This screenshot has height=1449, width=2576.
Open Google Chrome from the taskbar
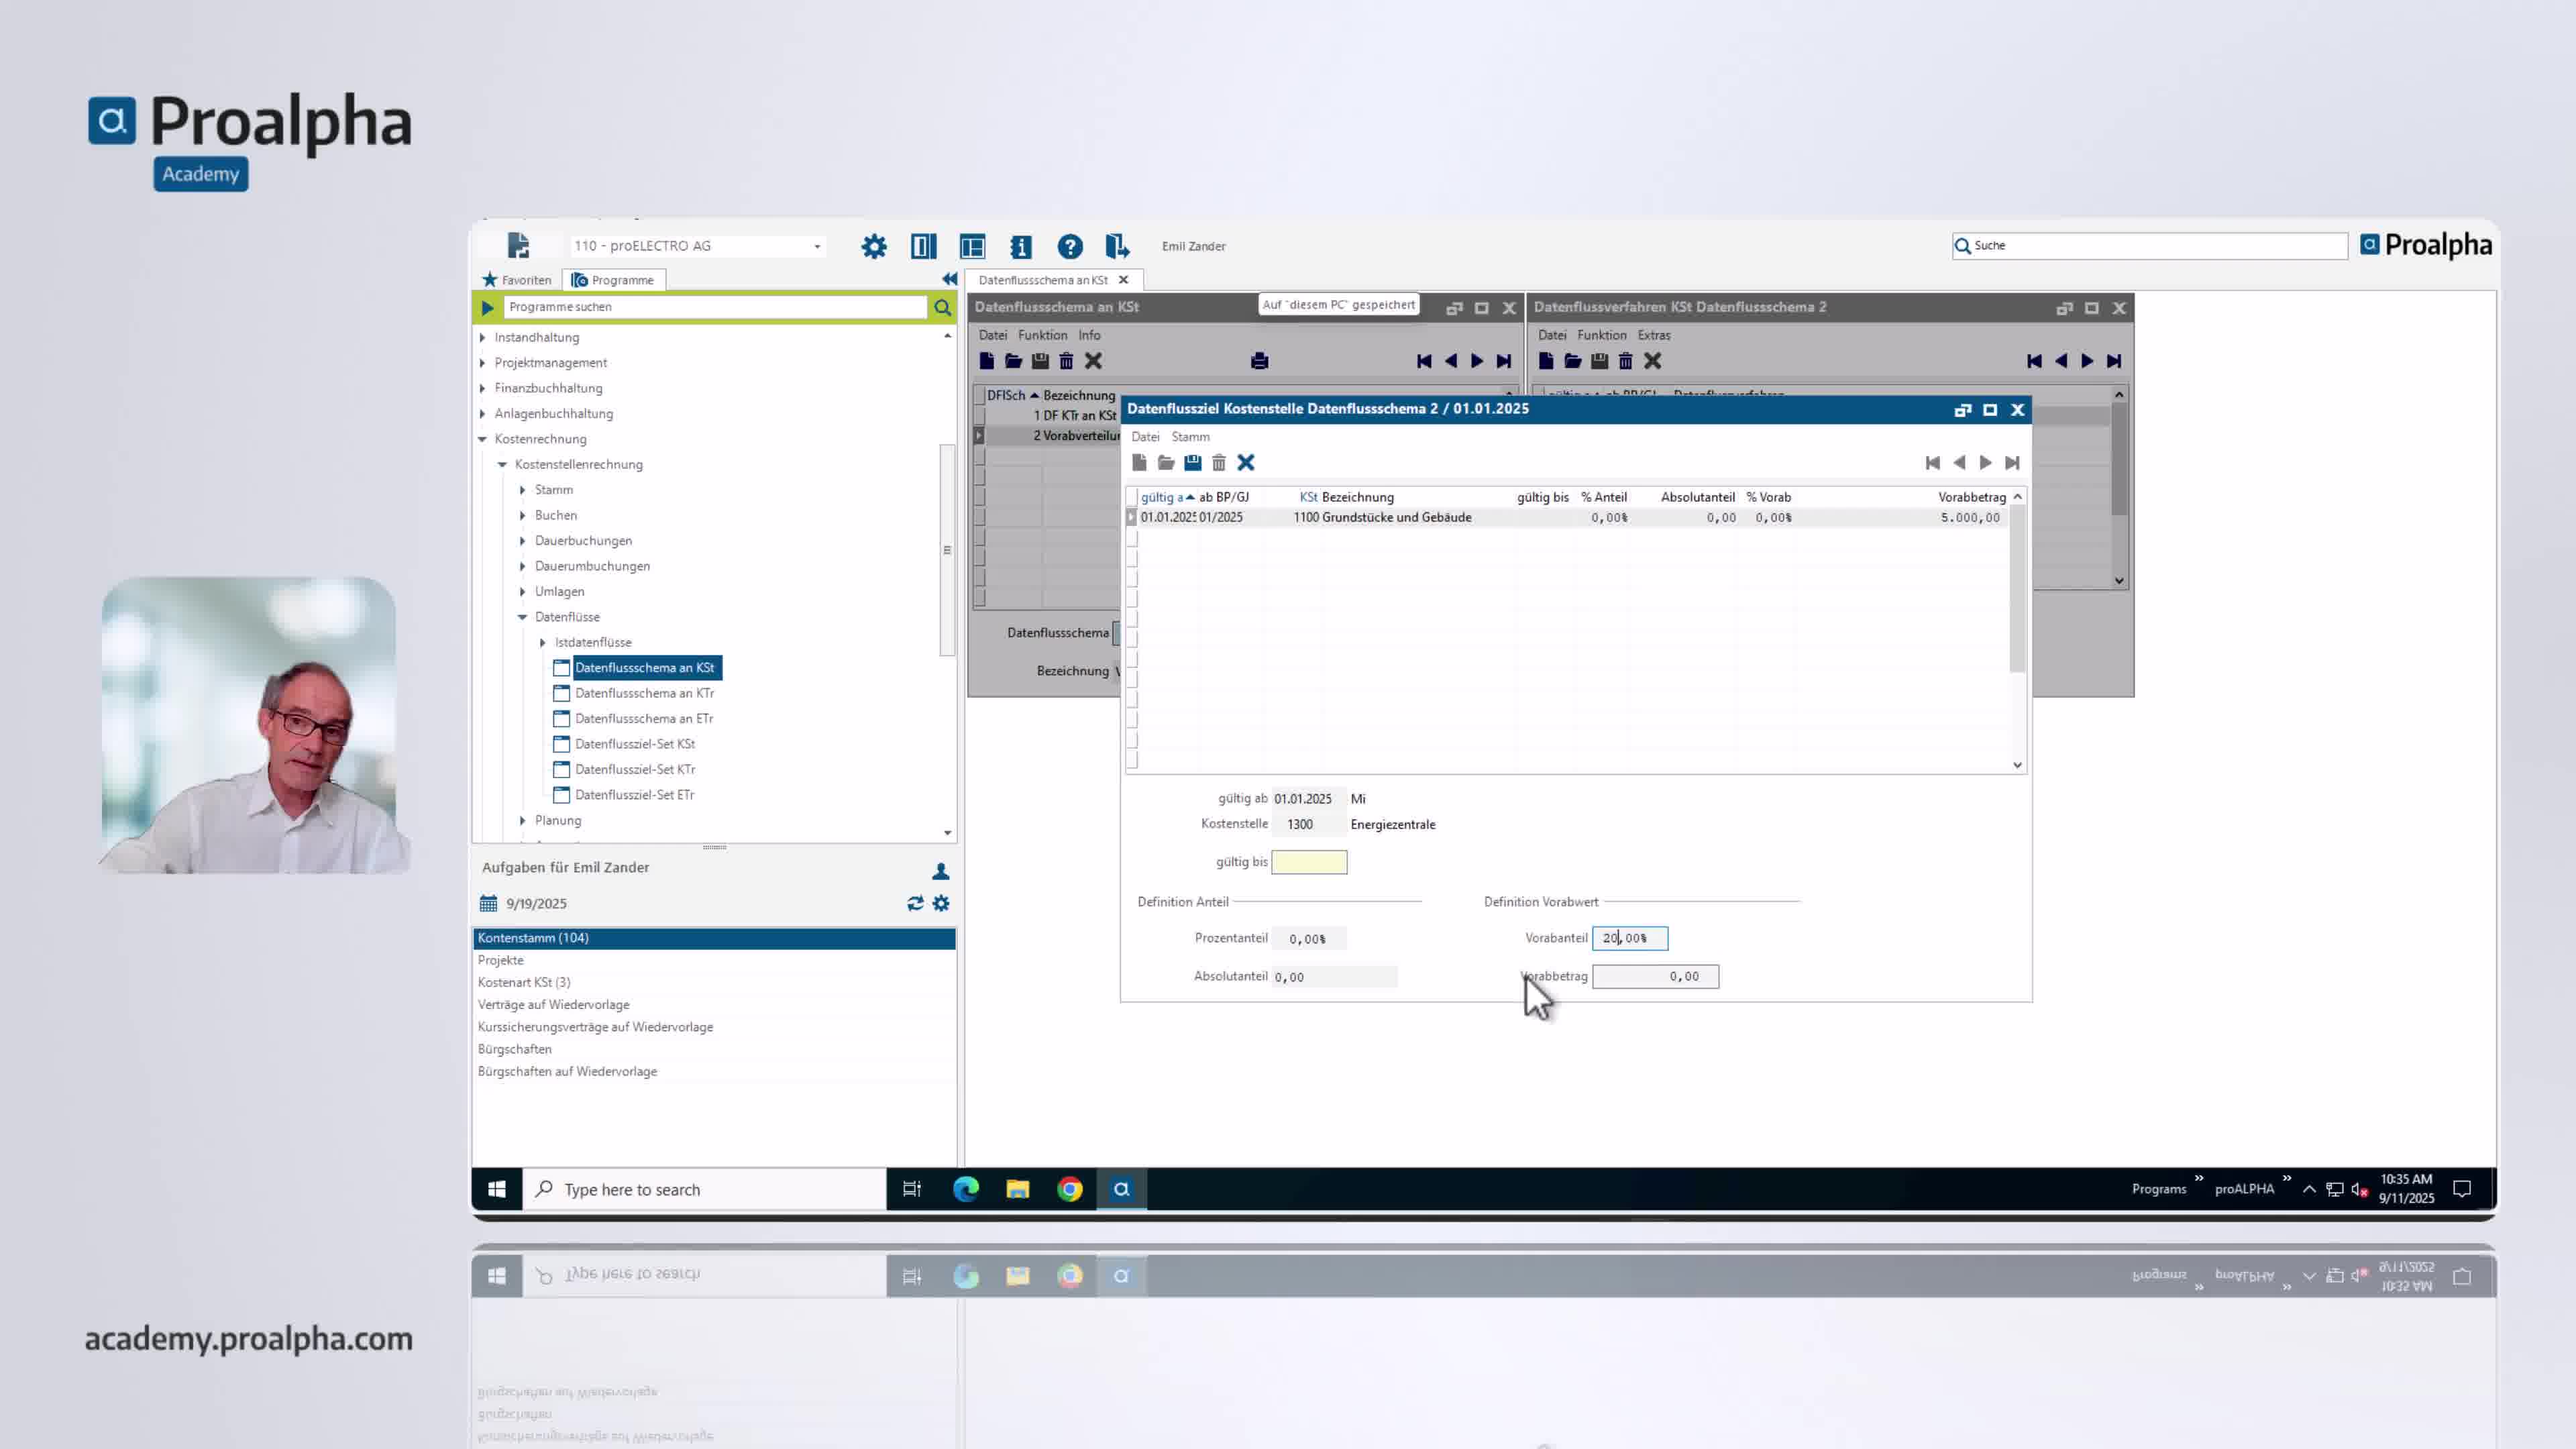click(1070, 1189)
